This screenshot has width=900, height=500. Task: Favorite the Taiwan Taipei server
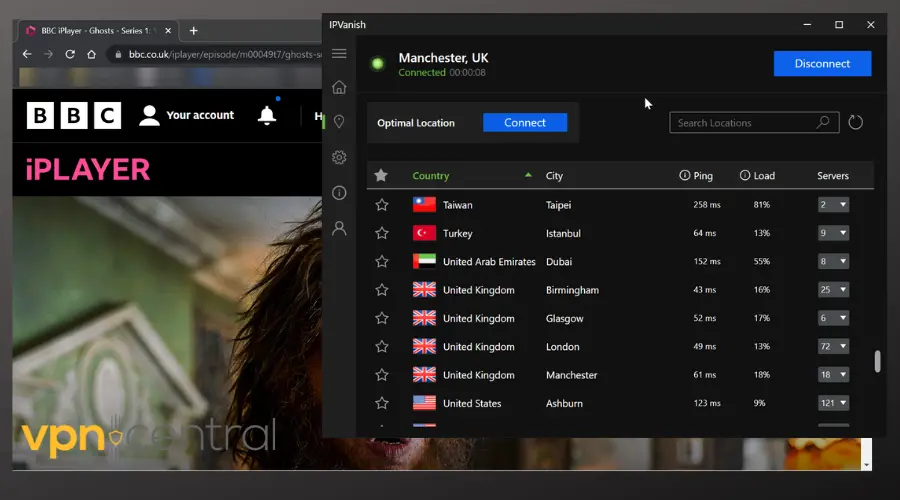382,205
